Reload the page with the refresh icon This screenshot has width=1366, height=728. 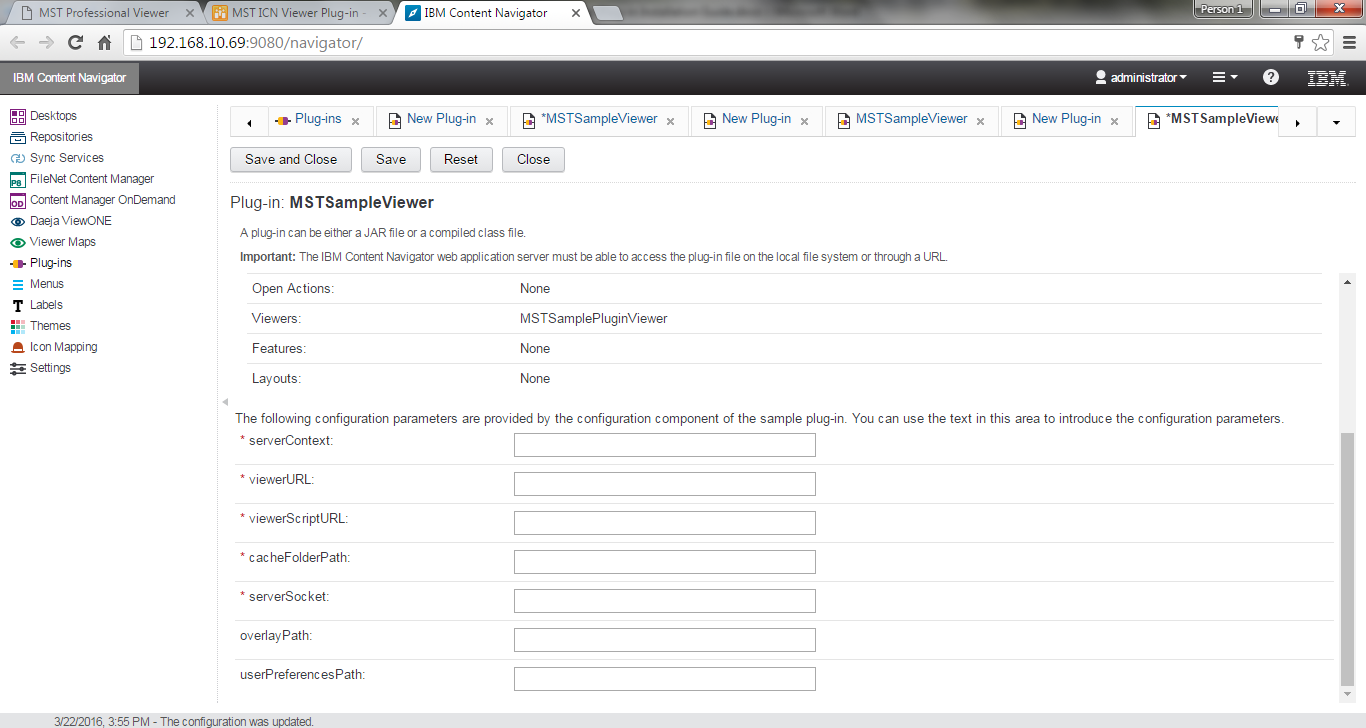click(75, 43)
